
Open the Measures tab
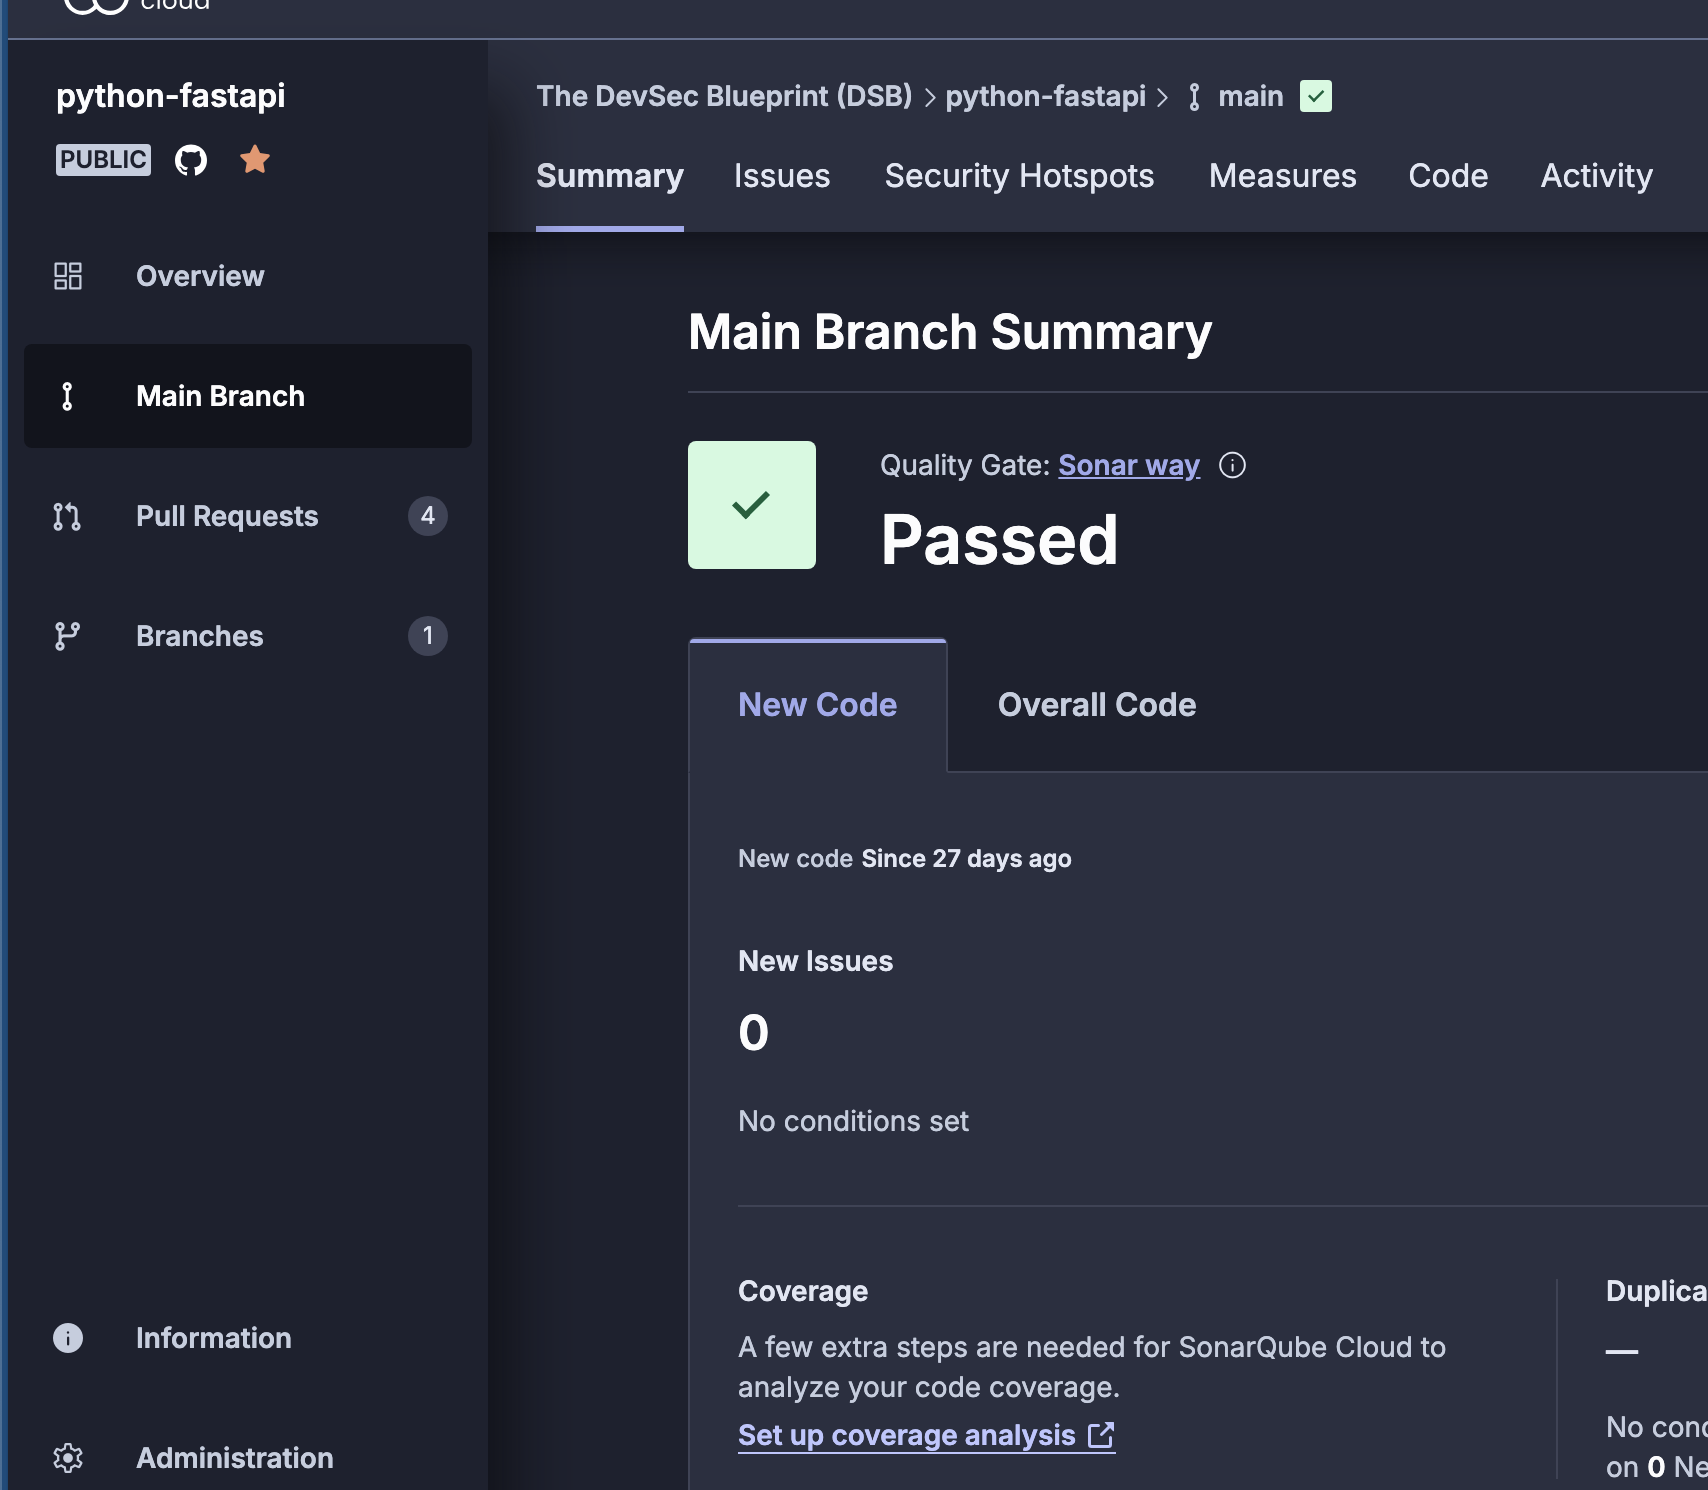1282,176
